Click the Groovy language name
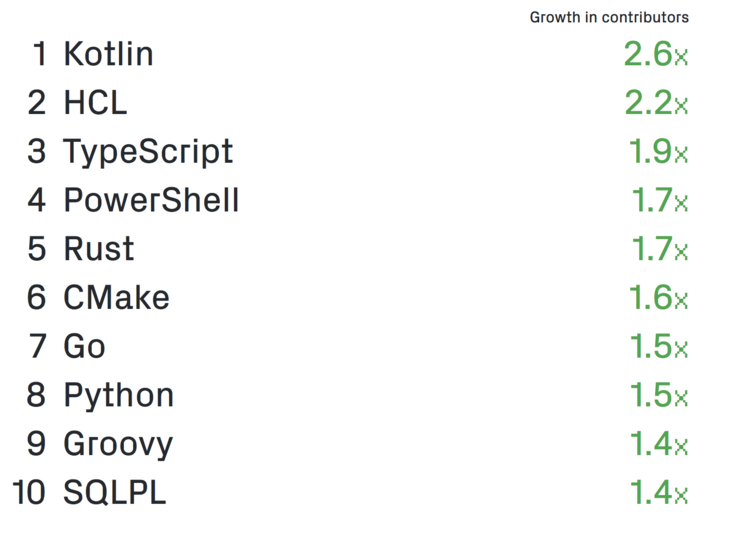740x536 pixels. point(118,445)
